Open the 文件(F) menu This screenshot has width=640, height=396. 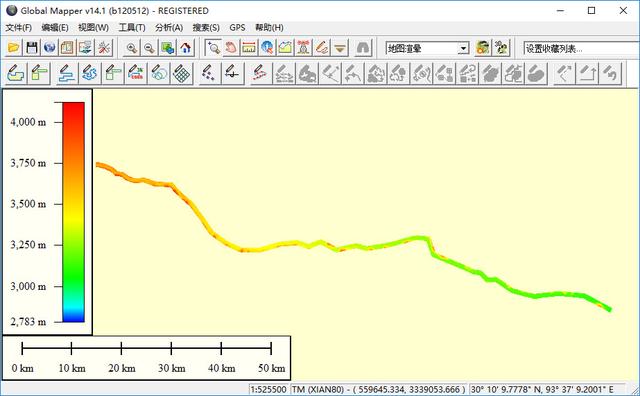coord(19,27)
